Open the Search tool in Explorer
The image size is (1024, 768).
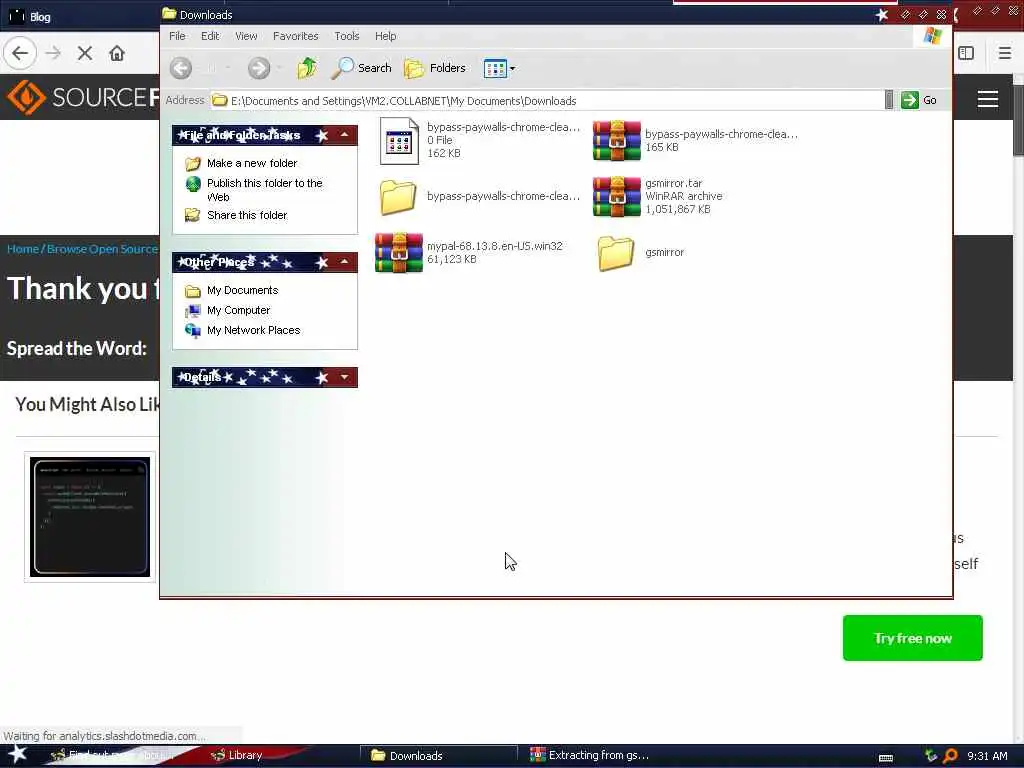[x=361, y=68]
